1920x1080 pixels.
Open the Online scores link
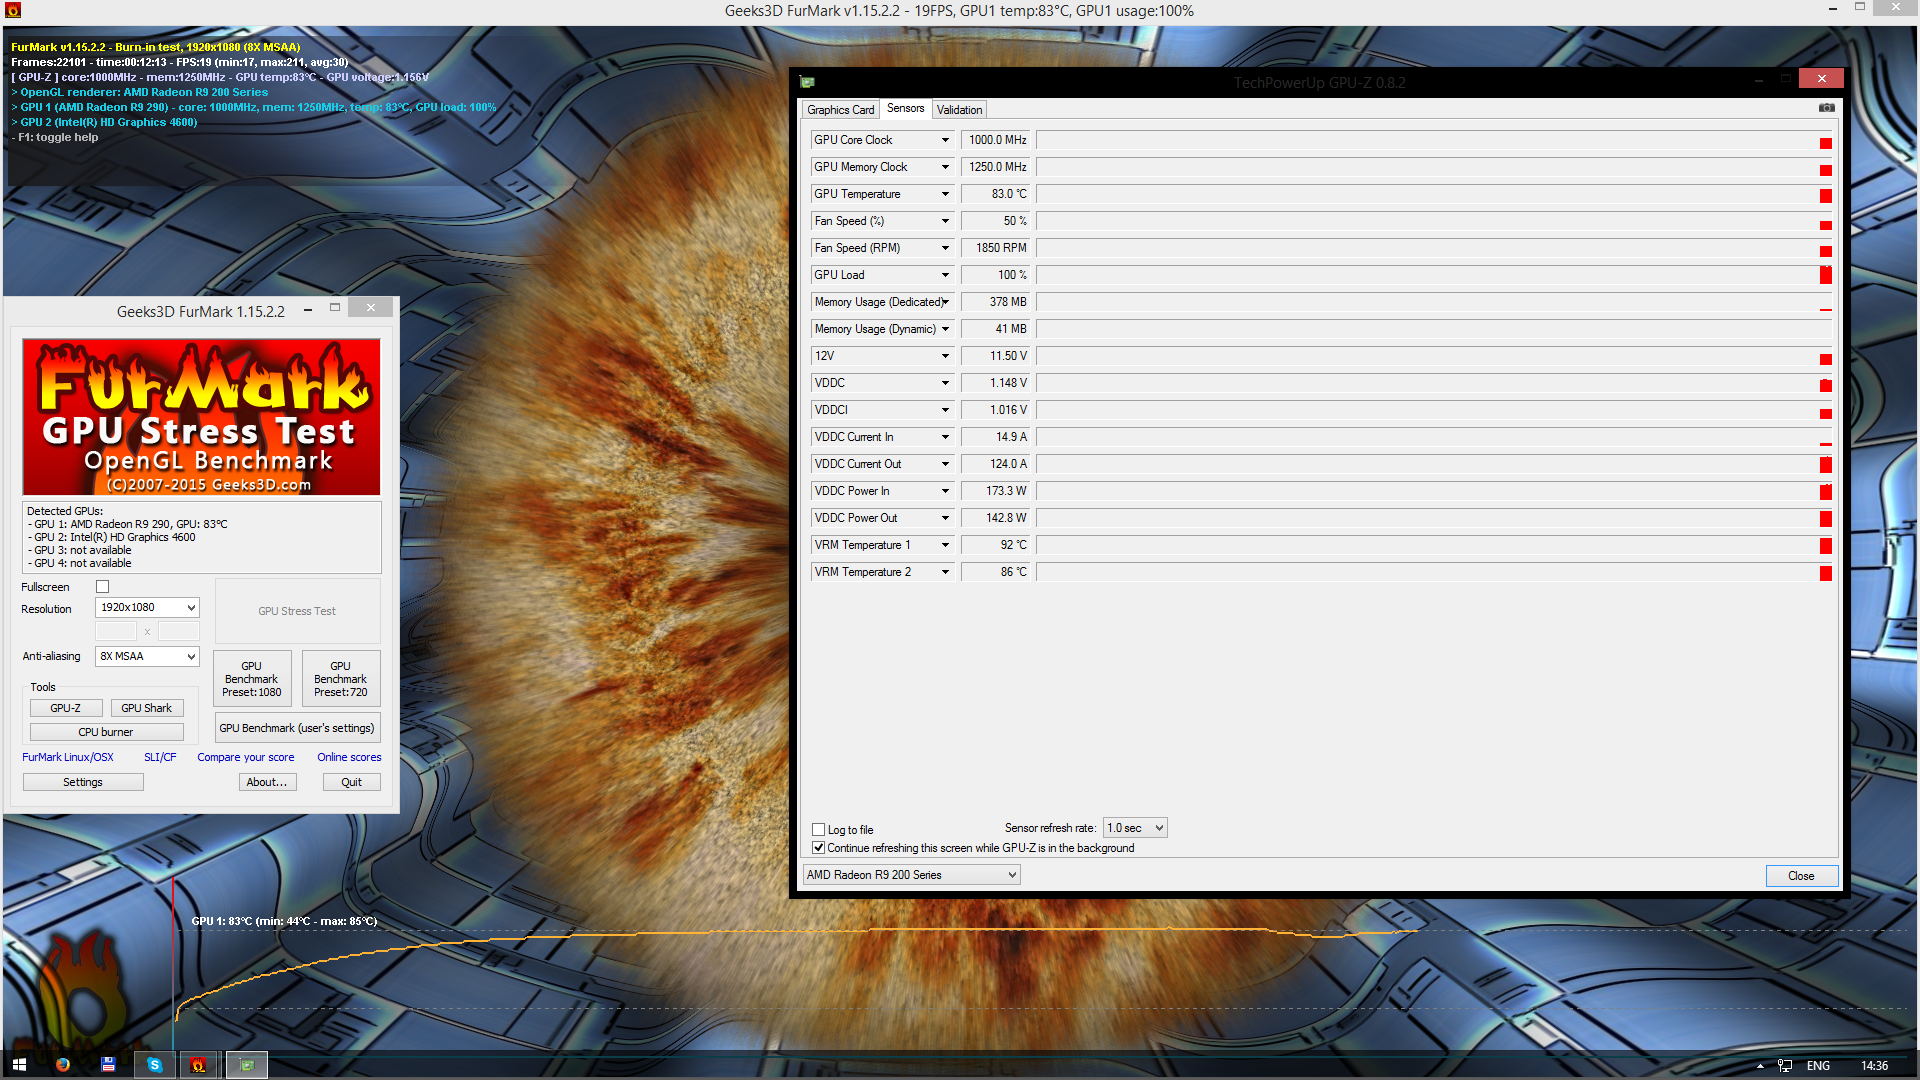349,757
